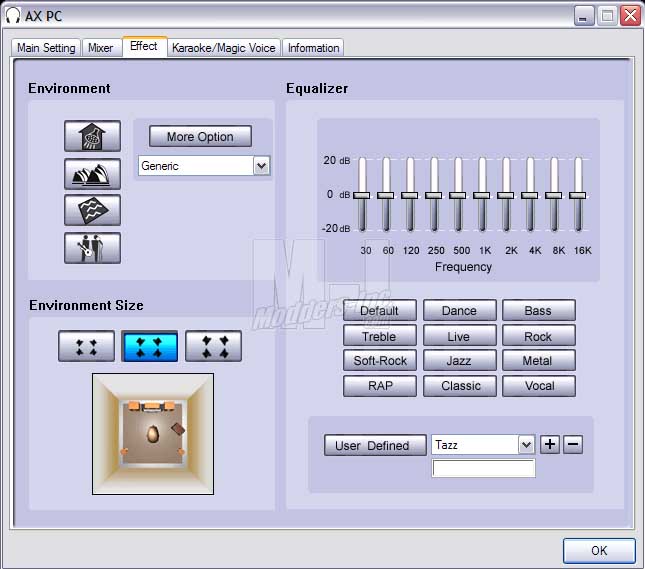
Task: Apply the Classic equalizer preset
Action: (x=459, y=386)
